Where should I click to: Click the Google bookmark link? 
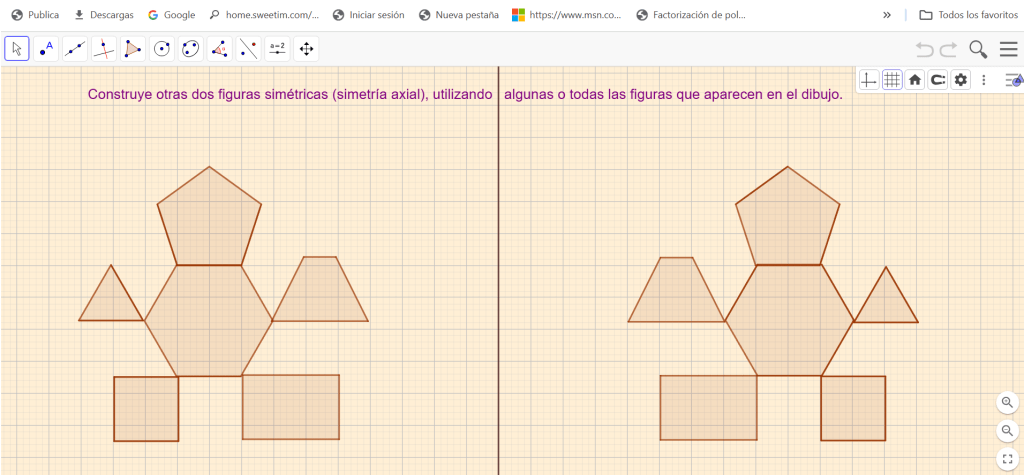pyautogui.click(x=171, y=15)
